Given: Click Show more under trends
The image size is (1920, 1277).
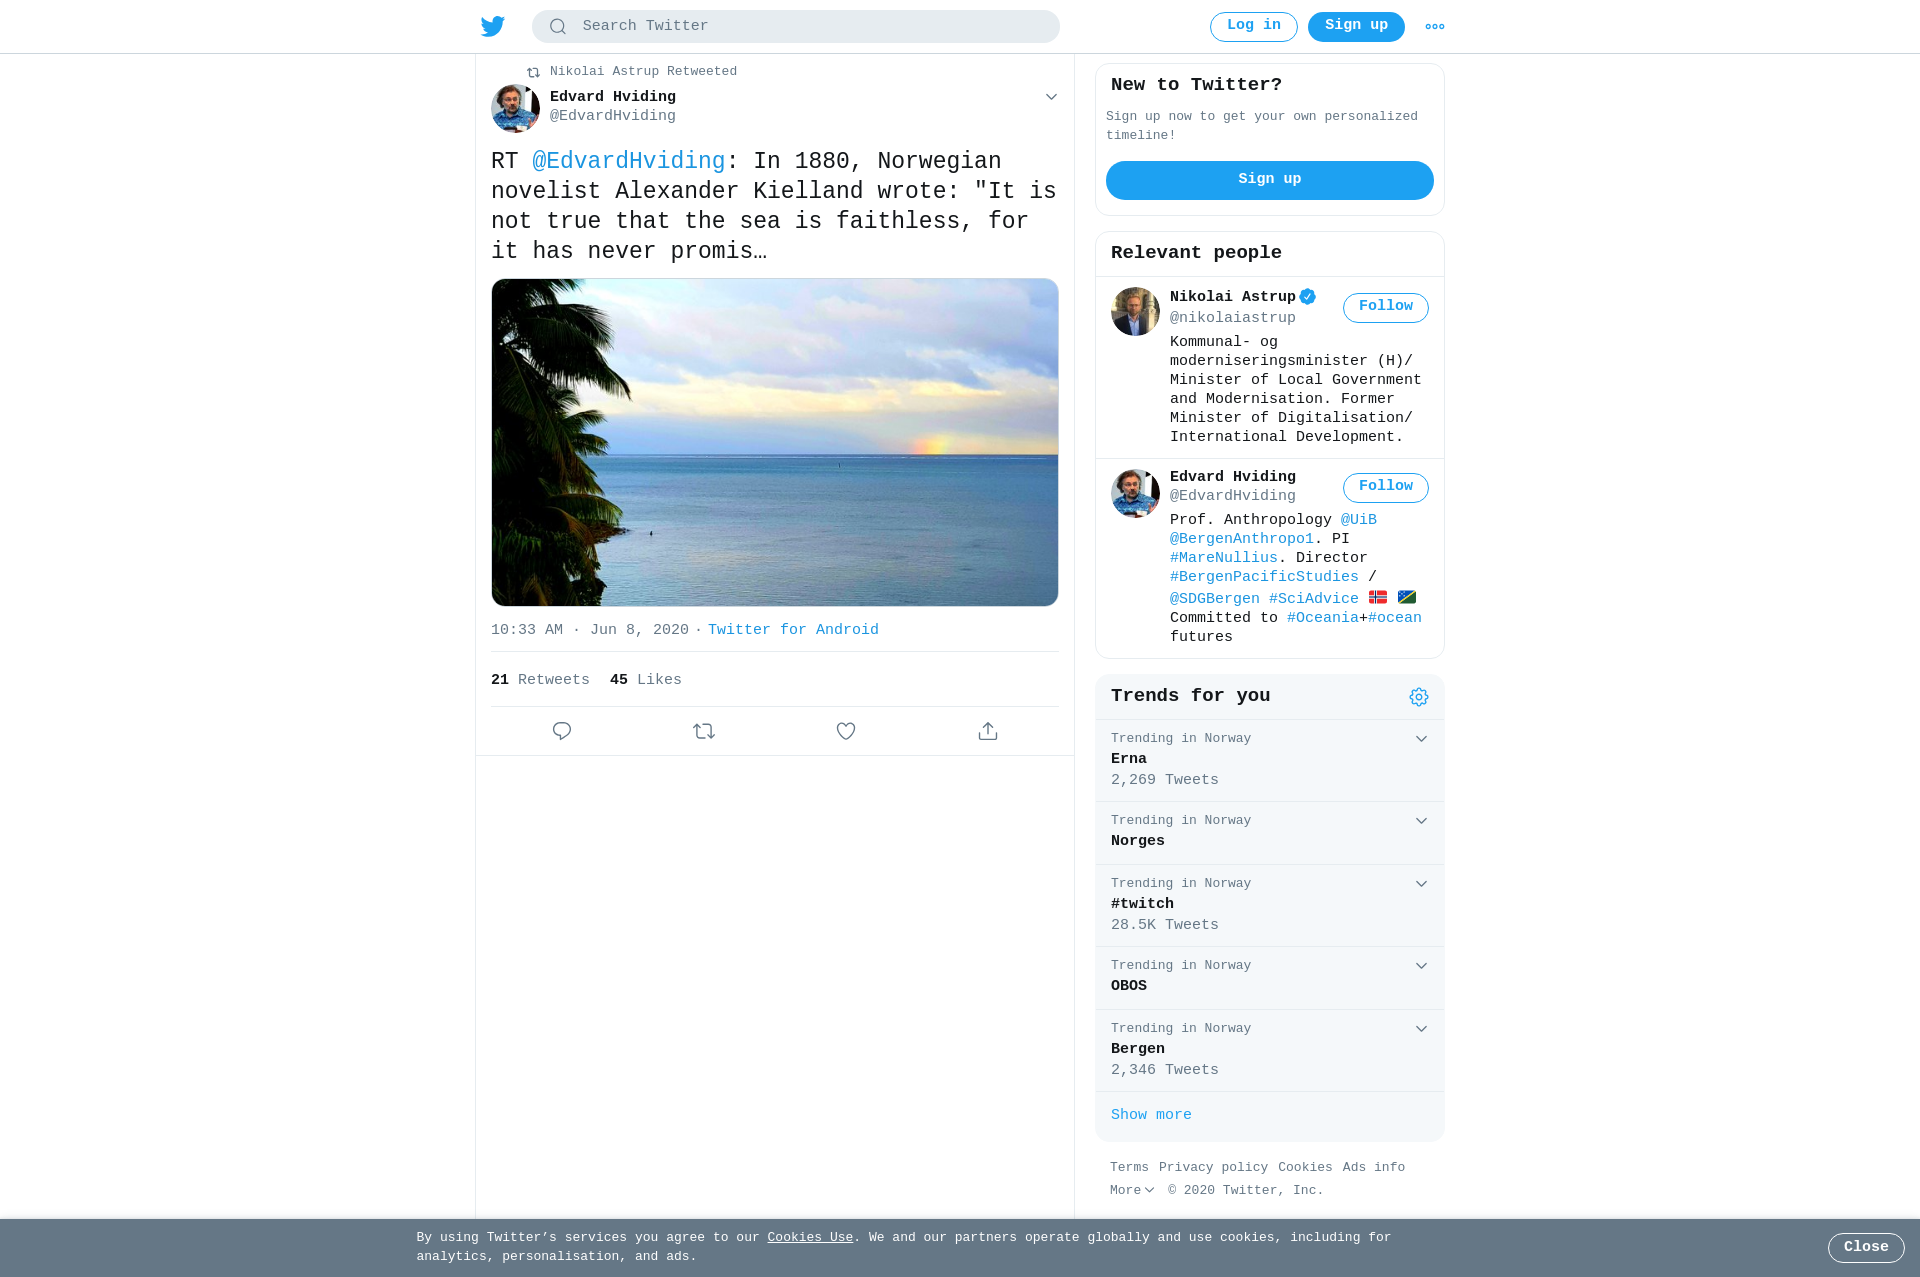Looking at the screenshot, I should coord(1151,1115).
